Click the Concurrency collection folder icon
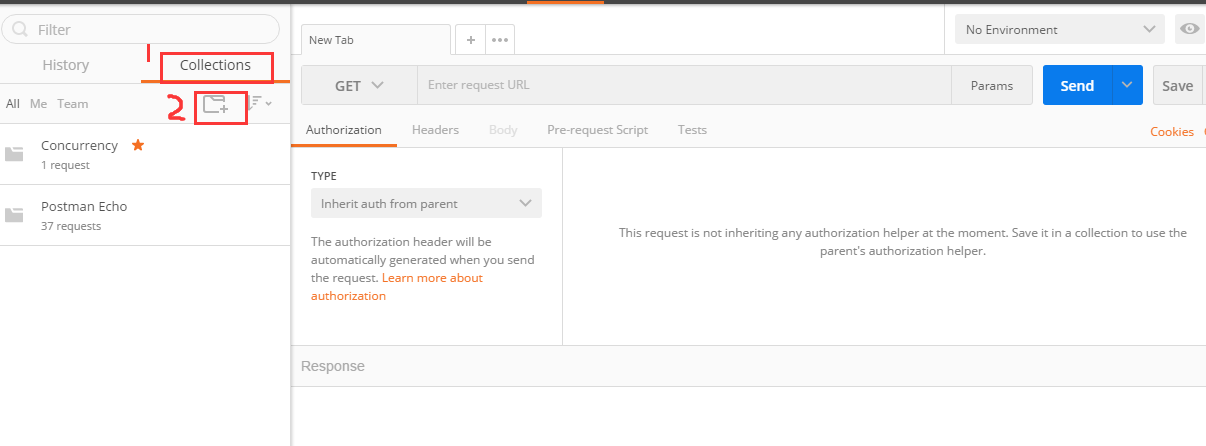 [14, 154]
